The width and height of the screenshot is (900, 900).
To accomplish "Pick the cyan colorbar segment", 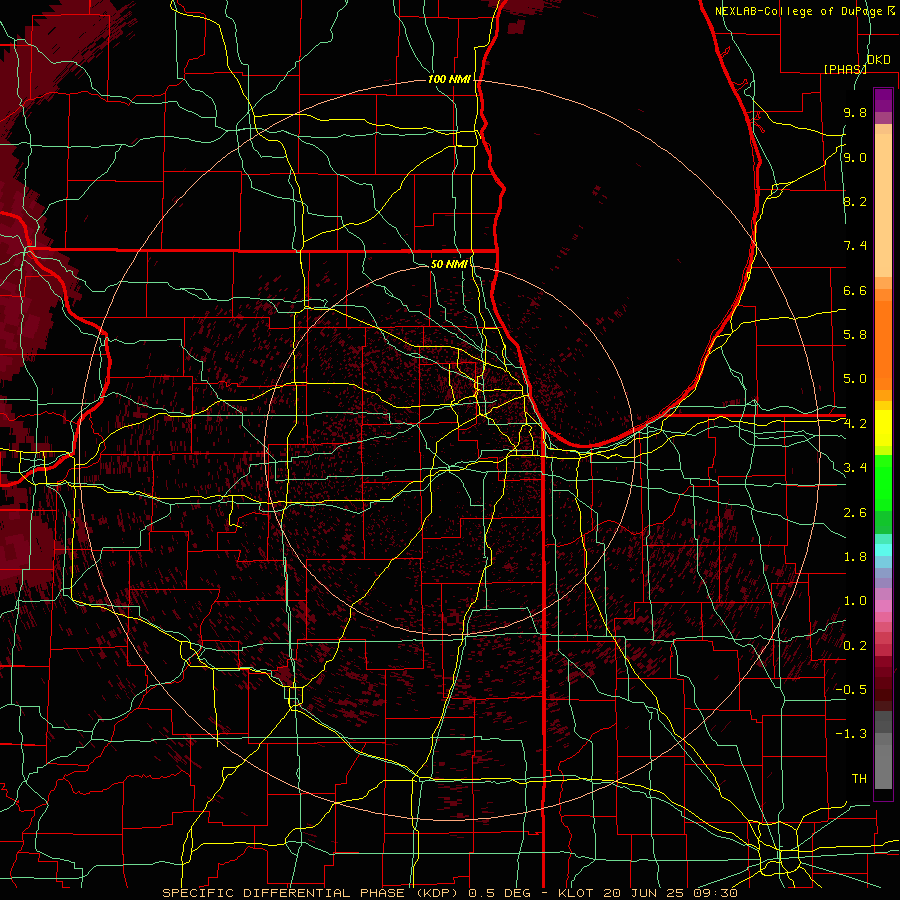I will (883, 550).
